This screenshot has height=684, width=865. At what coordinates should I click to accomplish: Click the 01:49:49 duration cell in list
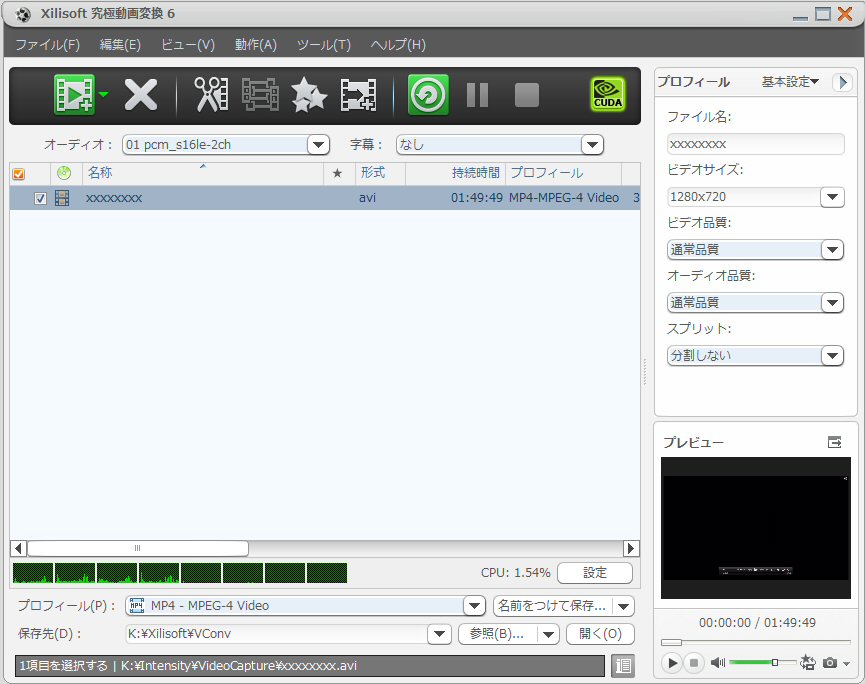point(477,197)
